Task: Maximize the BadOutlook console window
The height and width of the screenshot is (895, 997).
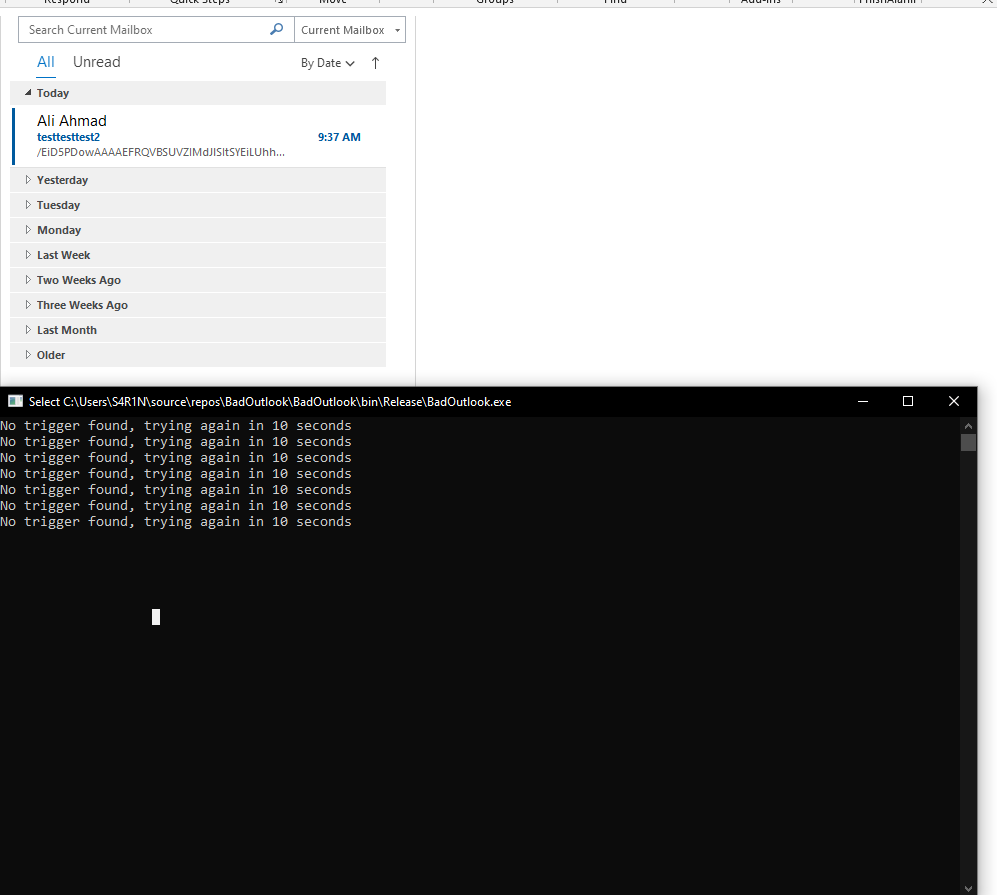Action: point(908,401)
